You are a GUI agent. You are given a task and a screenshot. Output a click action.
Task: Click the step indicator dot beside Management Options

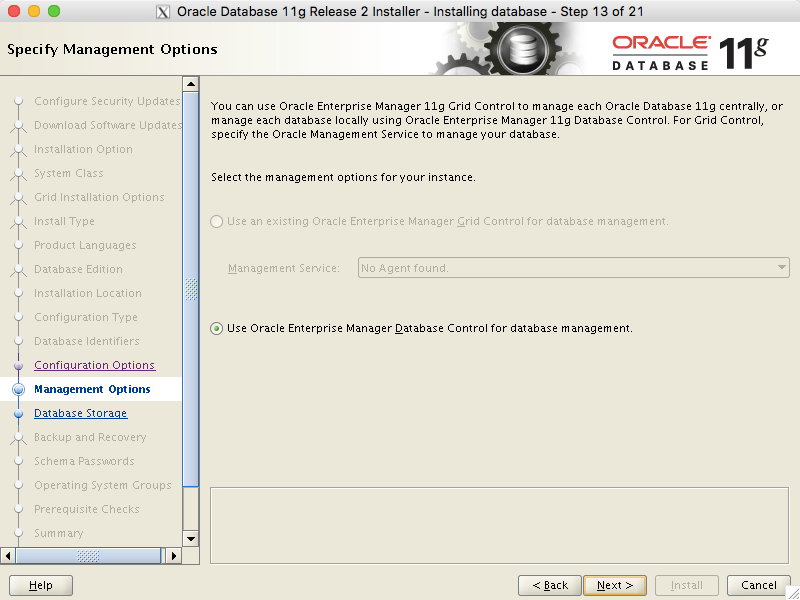20,389
